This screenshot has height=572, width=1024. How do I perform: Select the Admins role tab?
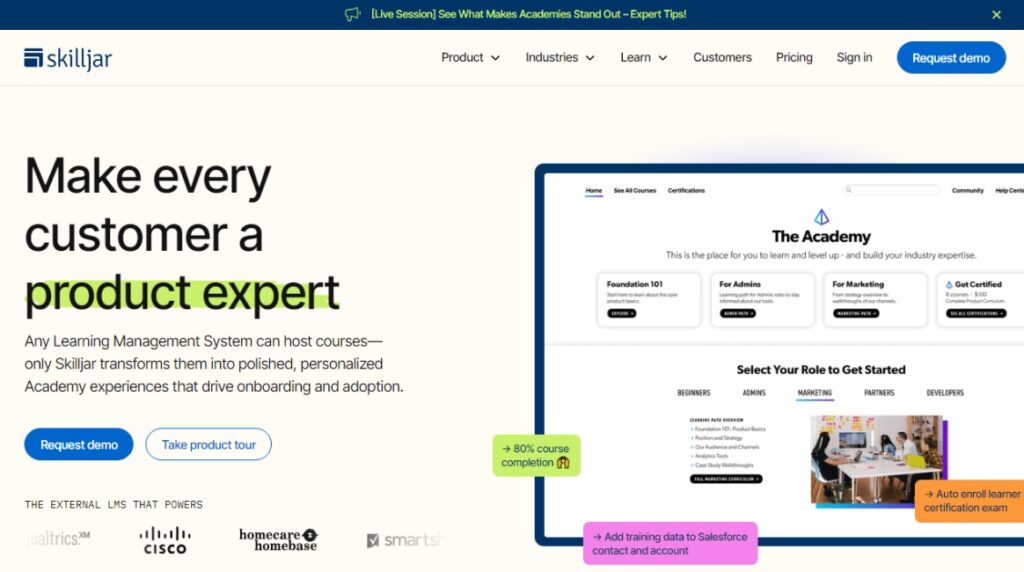(x=754, y=392)
